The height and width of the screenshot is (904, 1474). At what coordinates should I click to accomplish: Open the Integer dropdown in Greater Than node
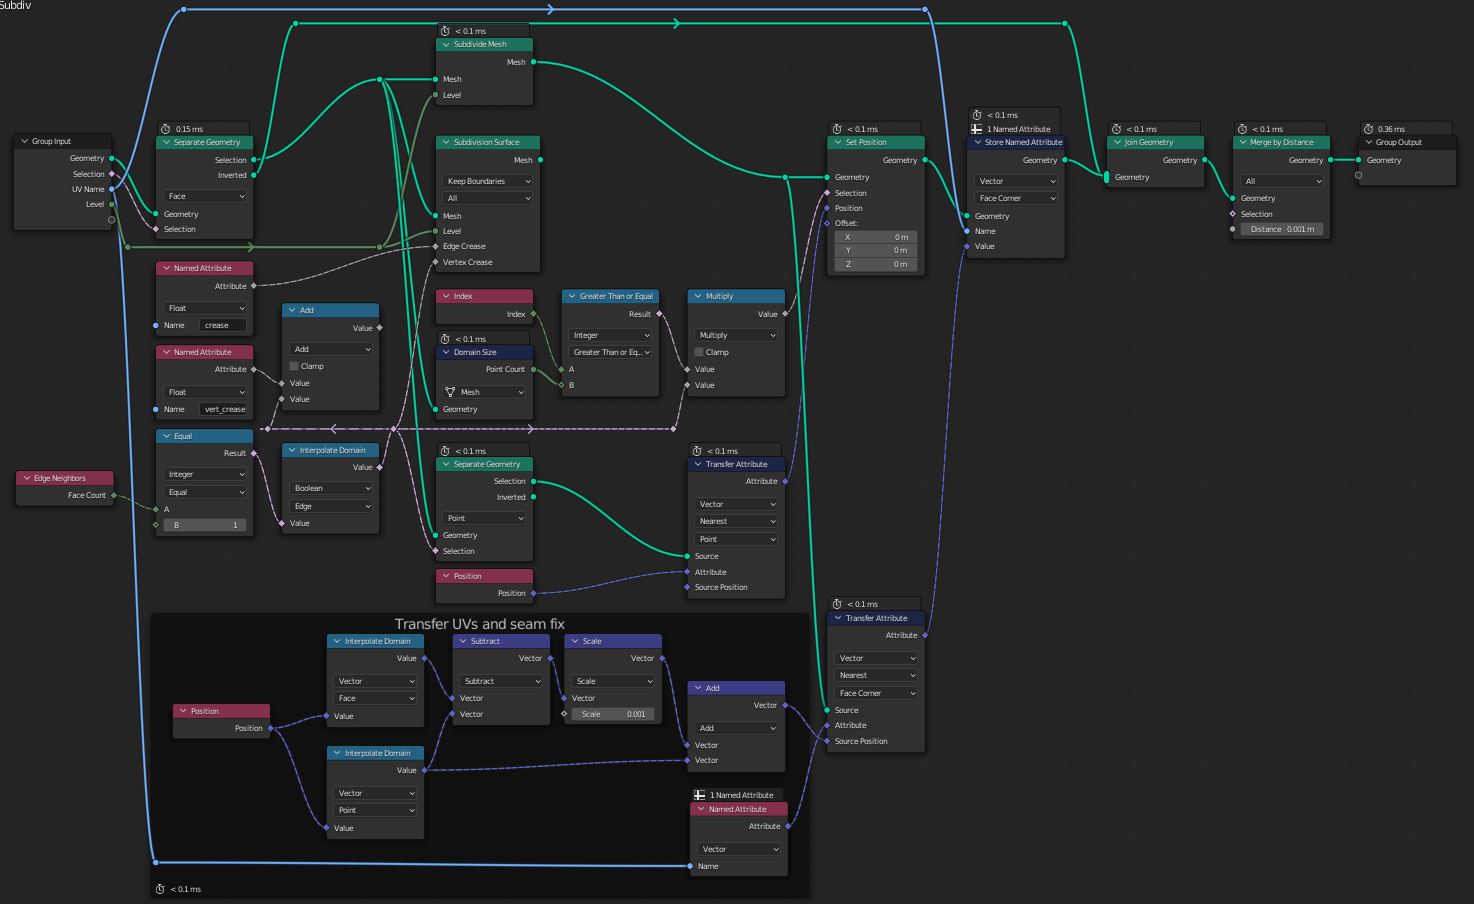pos(610,335)
